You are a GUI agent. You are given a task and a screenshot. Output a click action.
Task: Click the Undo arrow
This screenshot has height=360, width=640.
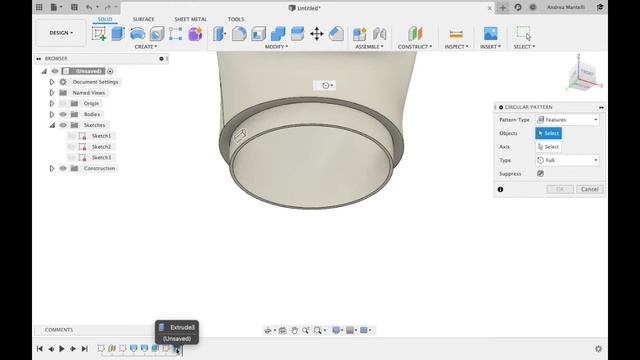(89, 7)
